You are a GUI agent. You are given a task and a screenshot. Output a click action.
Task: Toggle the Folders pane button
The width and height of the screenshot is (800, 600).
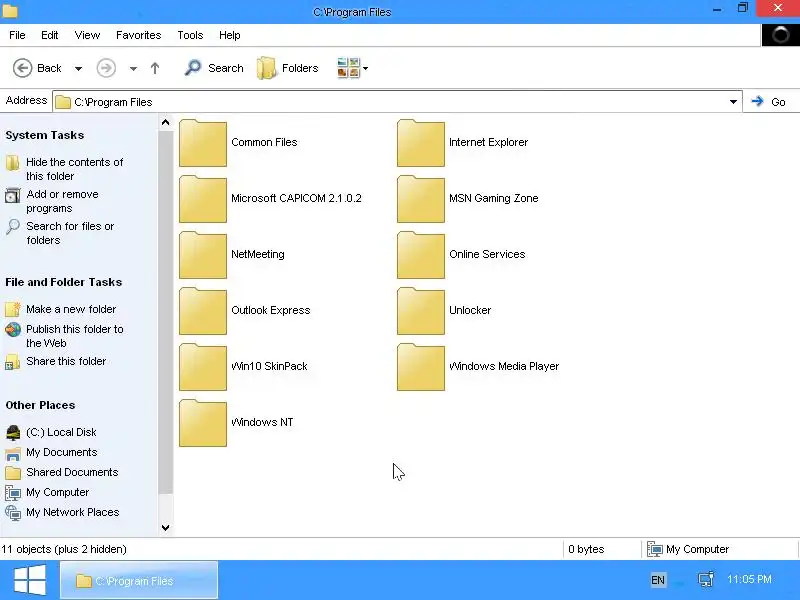287,68
